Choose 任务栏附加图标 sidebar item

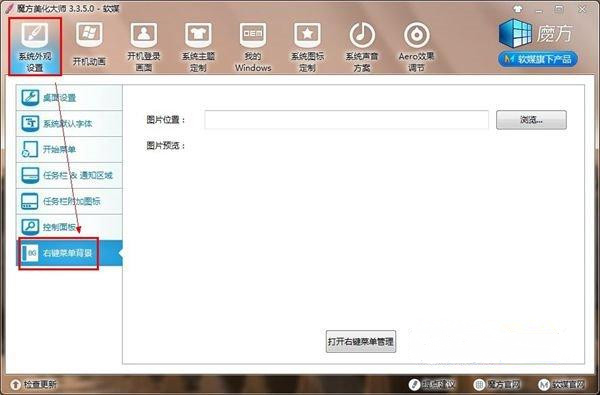[x=69, y=201]
